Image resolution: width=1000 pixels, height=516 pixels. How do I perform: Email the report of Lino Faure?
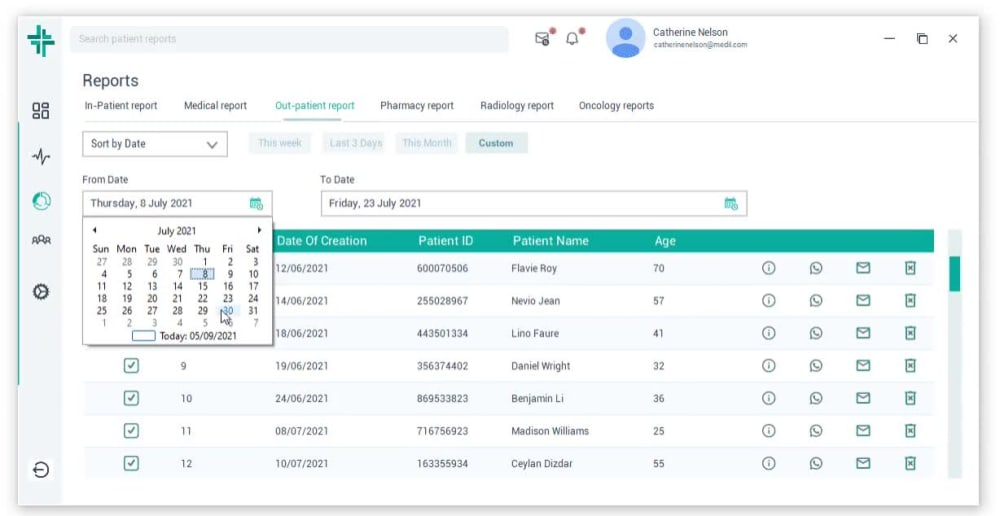coord(863,333)
